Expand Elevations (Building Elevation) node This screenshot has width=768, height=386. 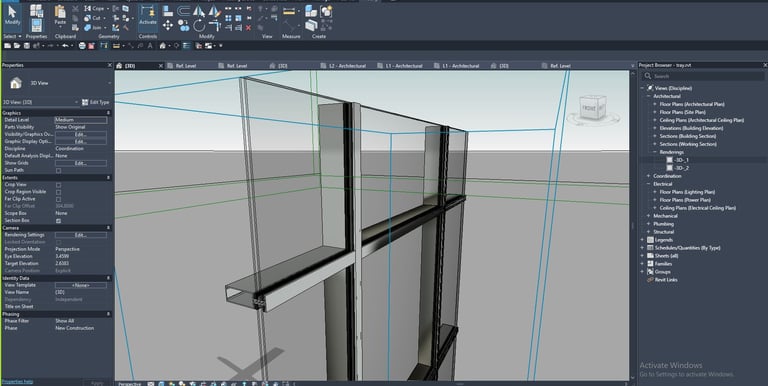655,128
